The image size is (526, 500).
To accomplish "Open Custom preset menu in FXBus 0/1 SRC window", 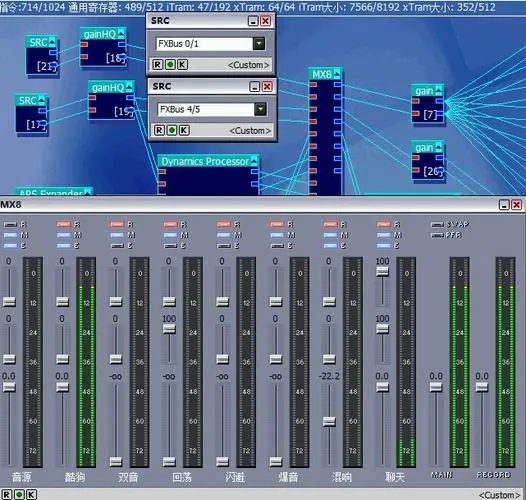I will (x=248, y=65).
